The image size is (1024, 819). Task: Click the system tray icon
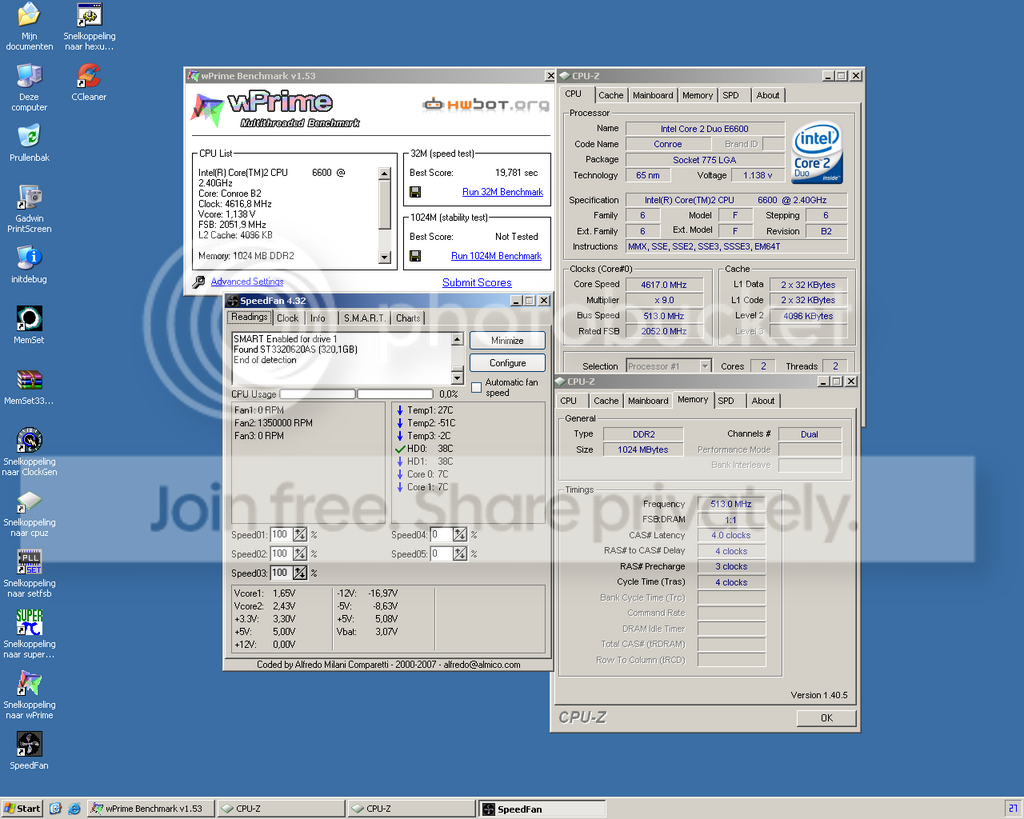coord(1013,809)
